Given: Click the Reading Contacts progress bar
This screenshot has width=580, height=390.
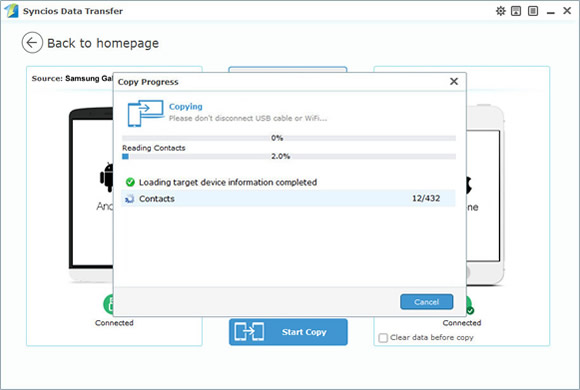Looking at the screenshot, I should 289,157.
